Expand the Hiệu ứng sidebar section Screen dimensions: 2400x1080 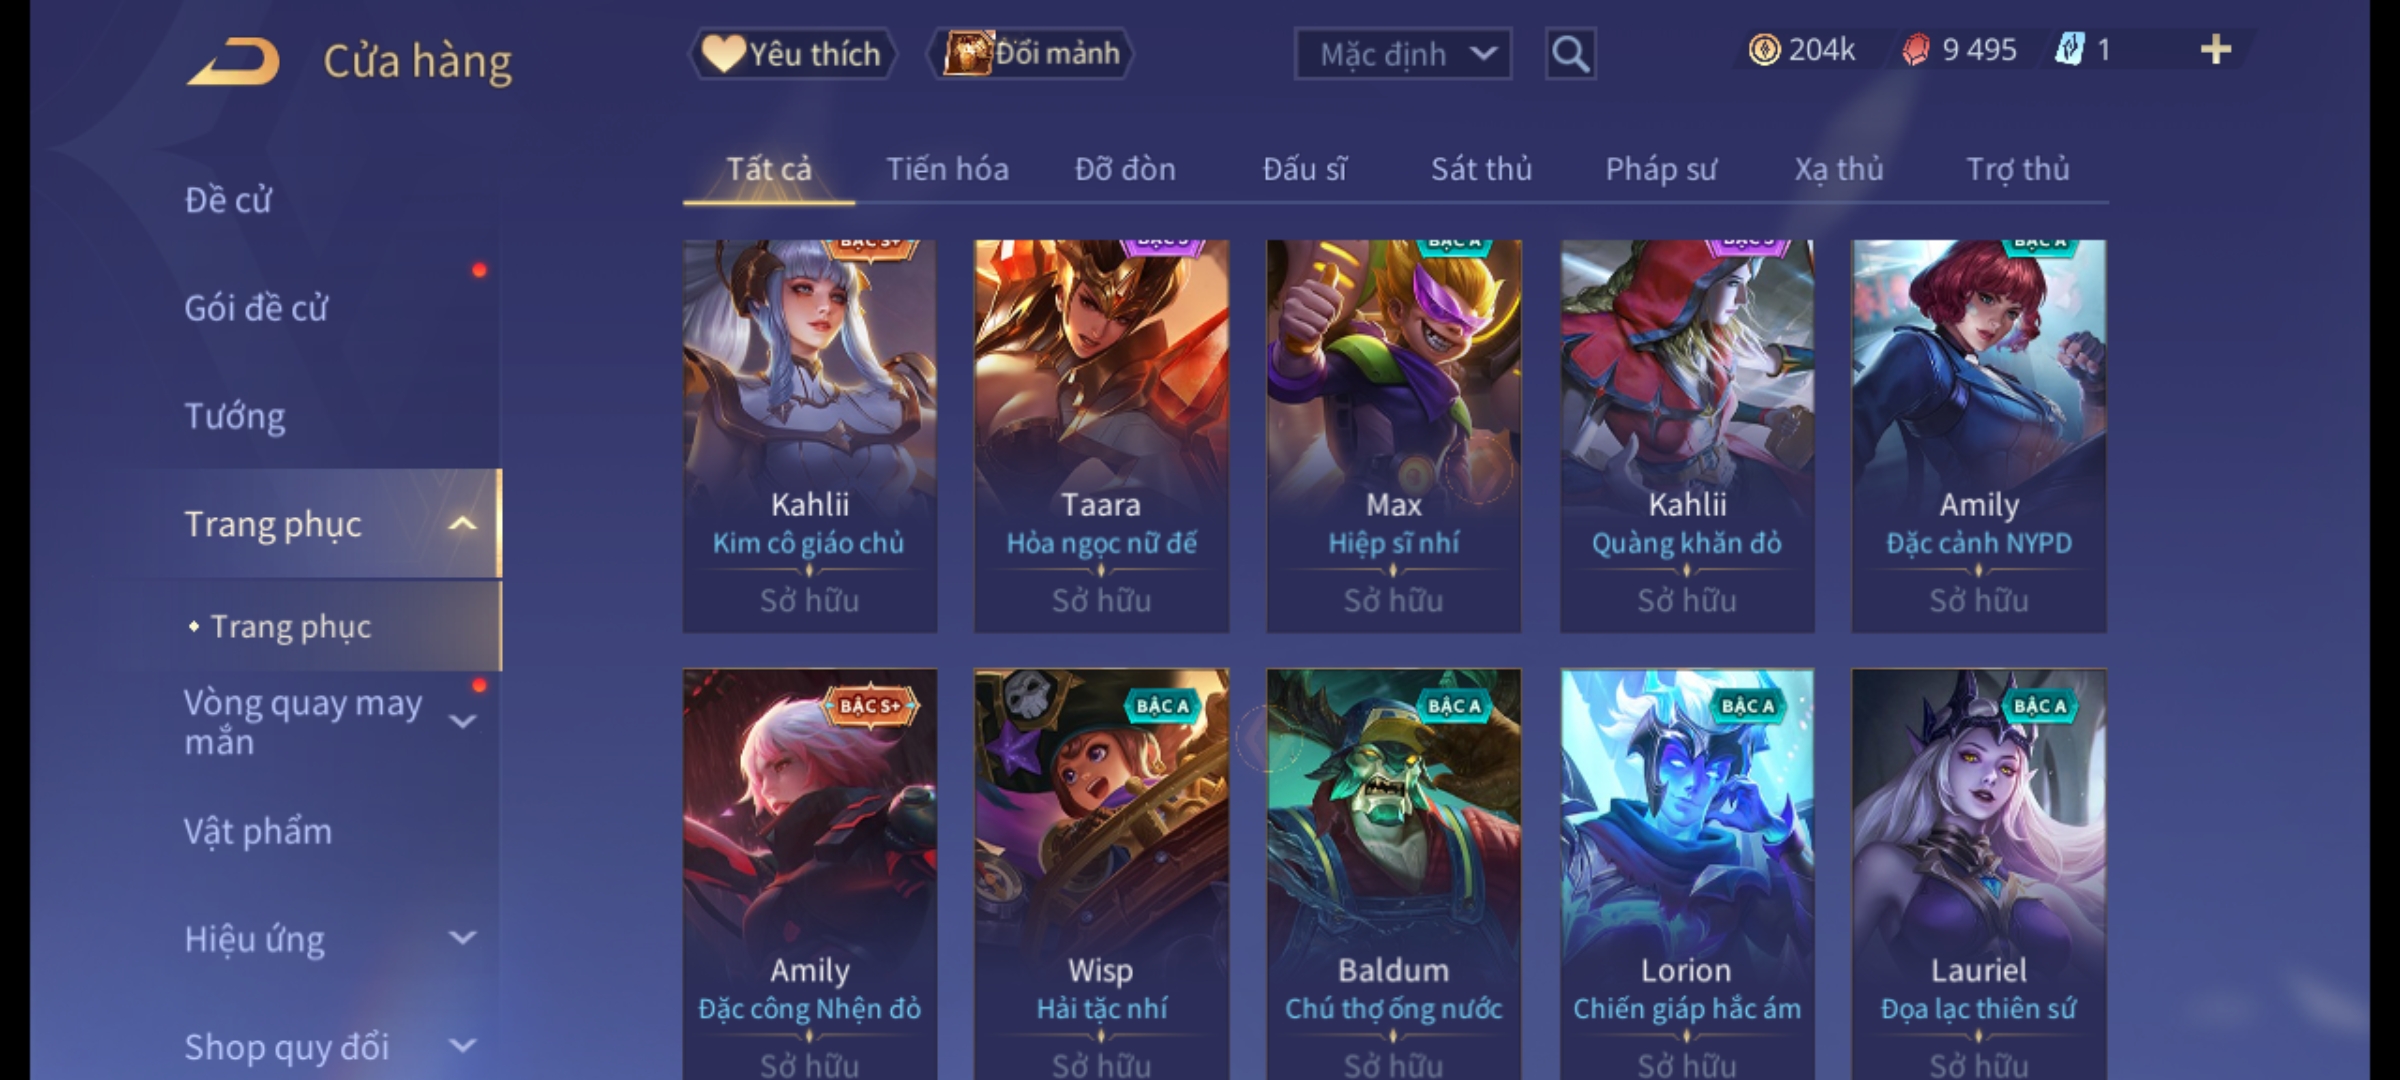click(x=462, y=938)
